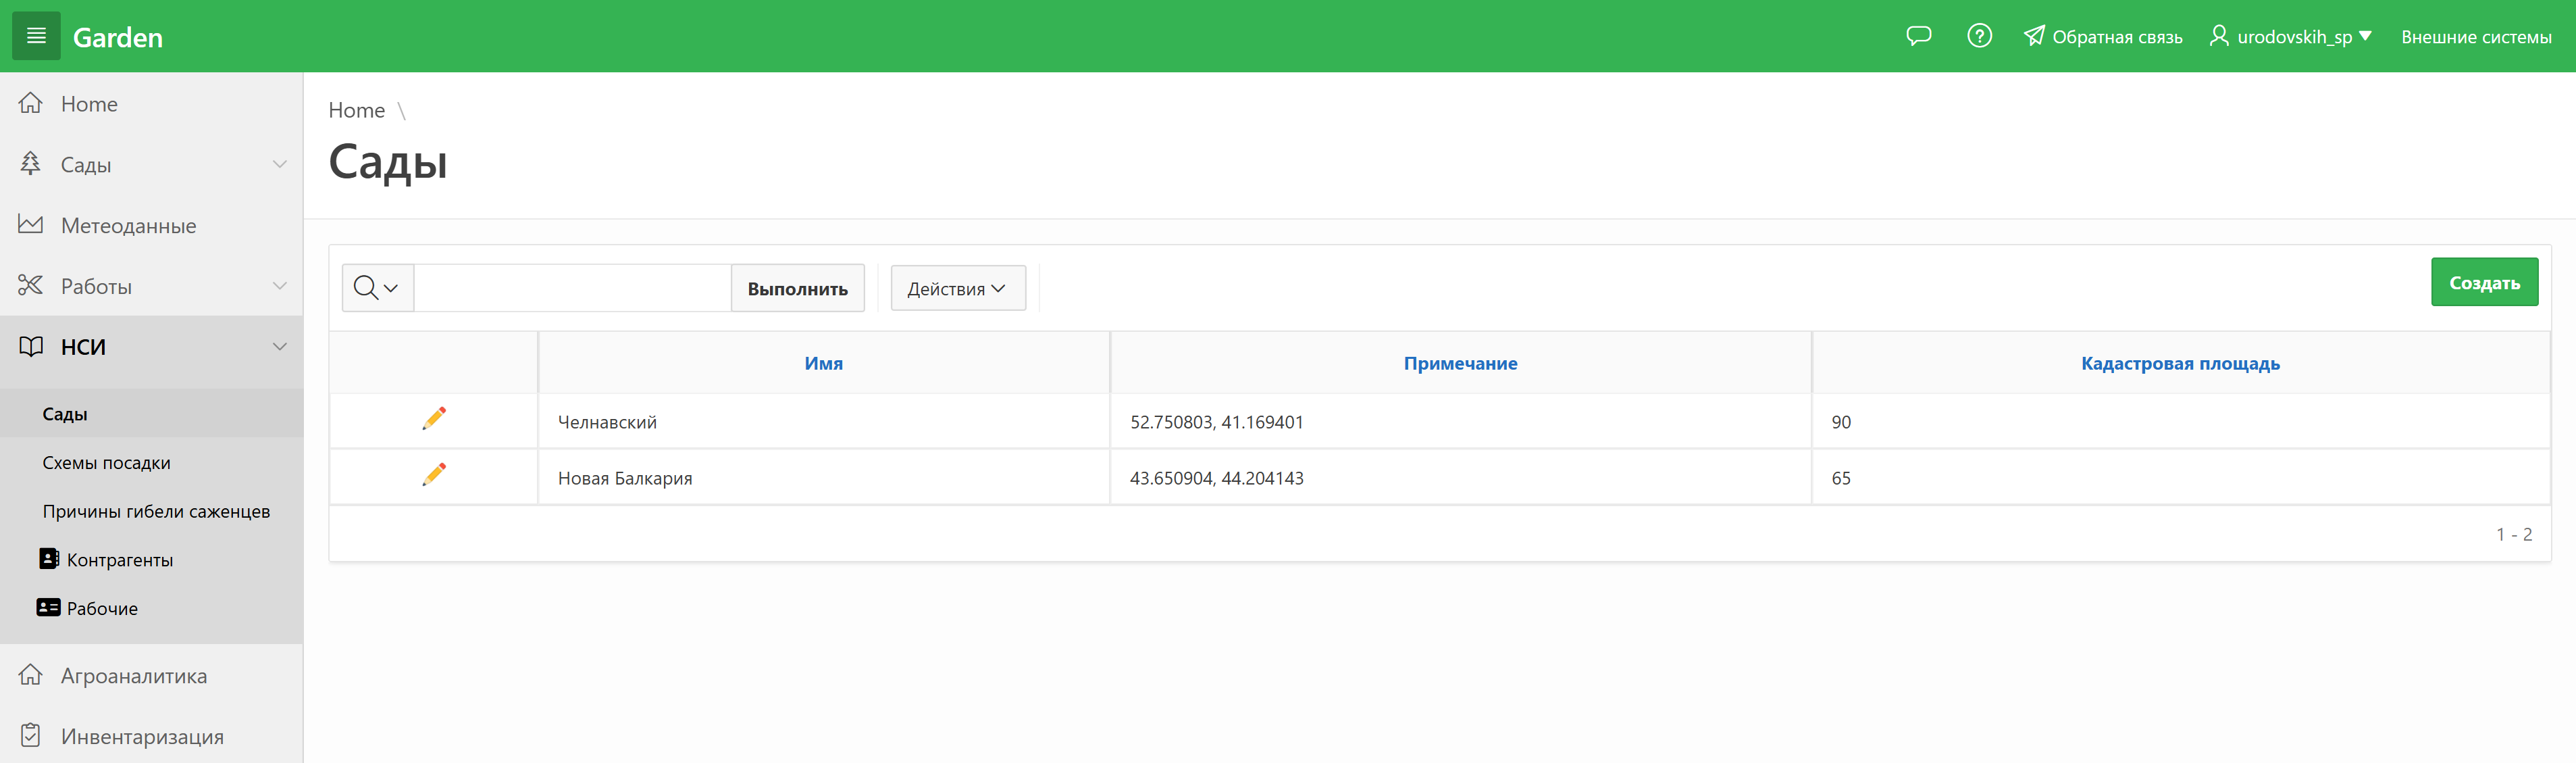Open the comments speech bubble icon
Viewport: 2576px width, 763px height.
[x=1918, y=36]
